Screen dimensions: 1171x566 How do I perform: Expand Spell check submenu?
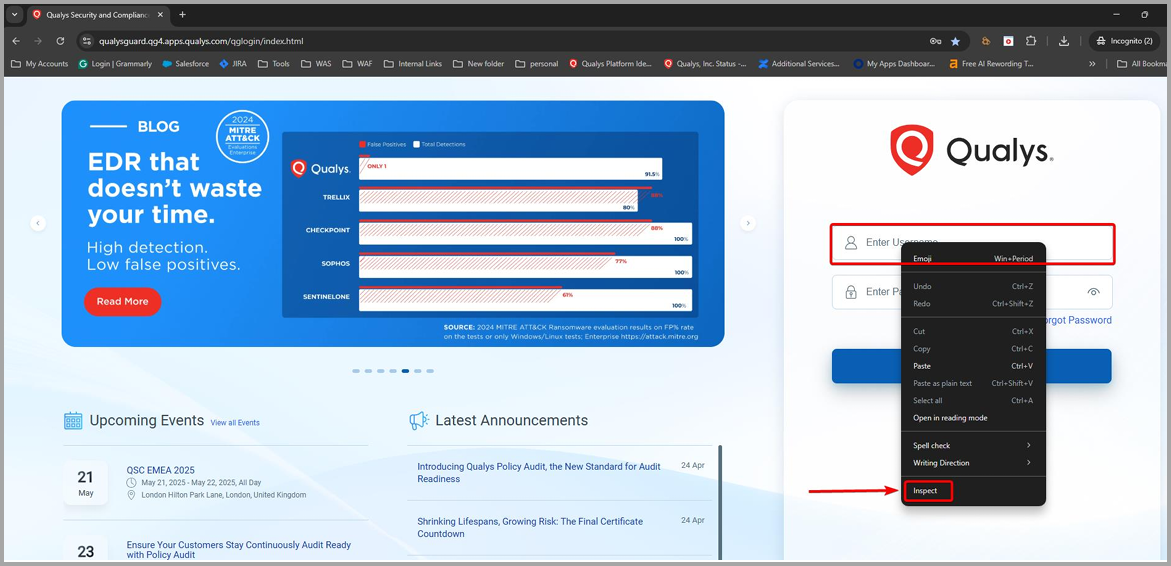[x=973, y=446]
